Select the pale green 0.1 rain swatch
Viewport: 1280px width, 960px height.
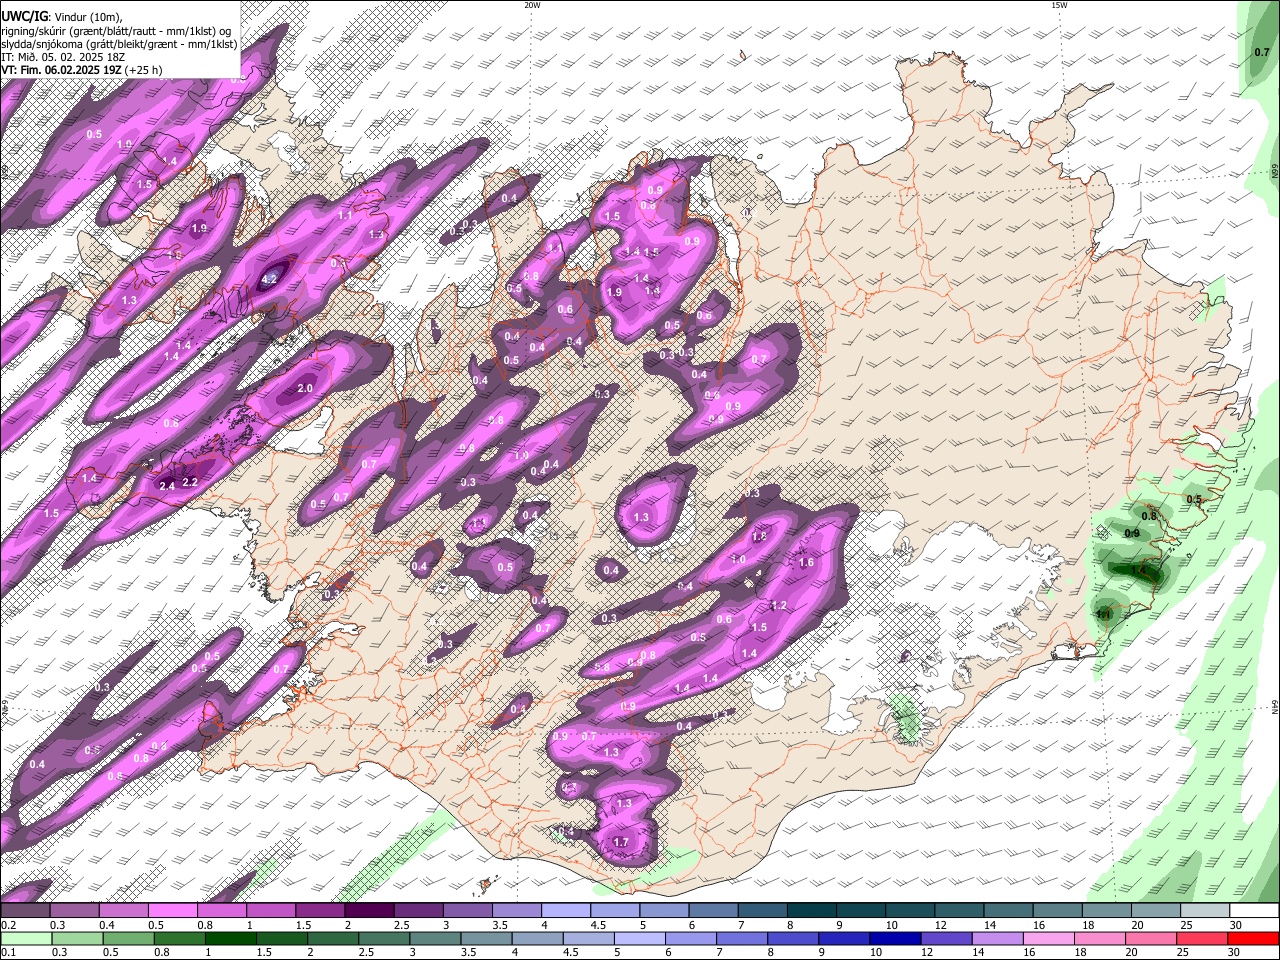tap(26, 938)
